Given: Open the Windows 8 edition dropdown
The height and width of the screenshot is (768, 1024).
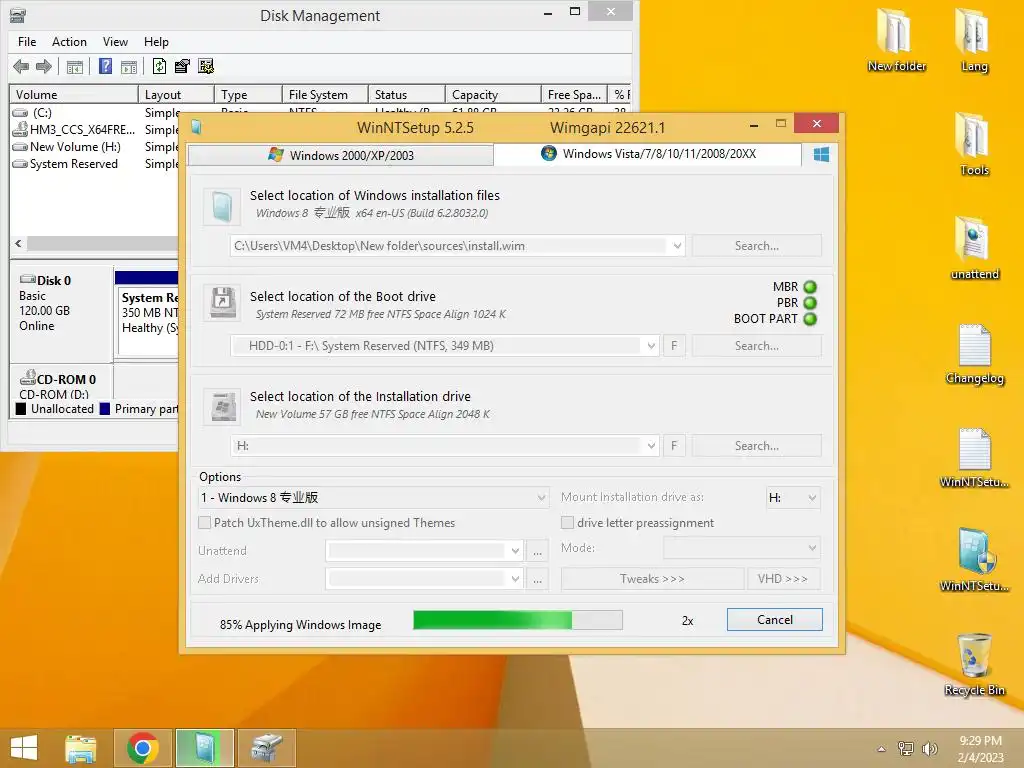Looking at the screenshot, I should (x=372, y=498).
